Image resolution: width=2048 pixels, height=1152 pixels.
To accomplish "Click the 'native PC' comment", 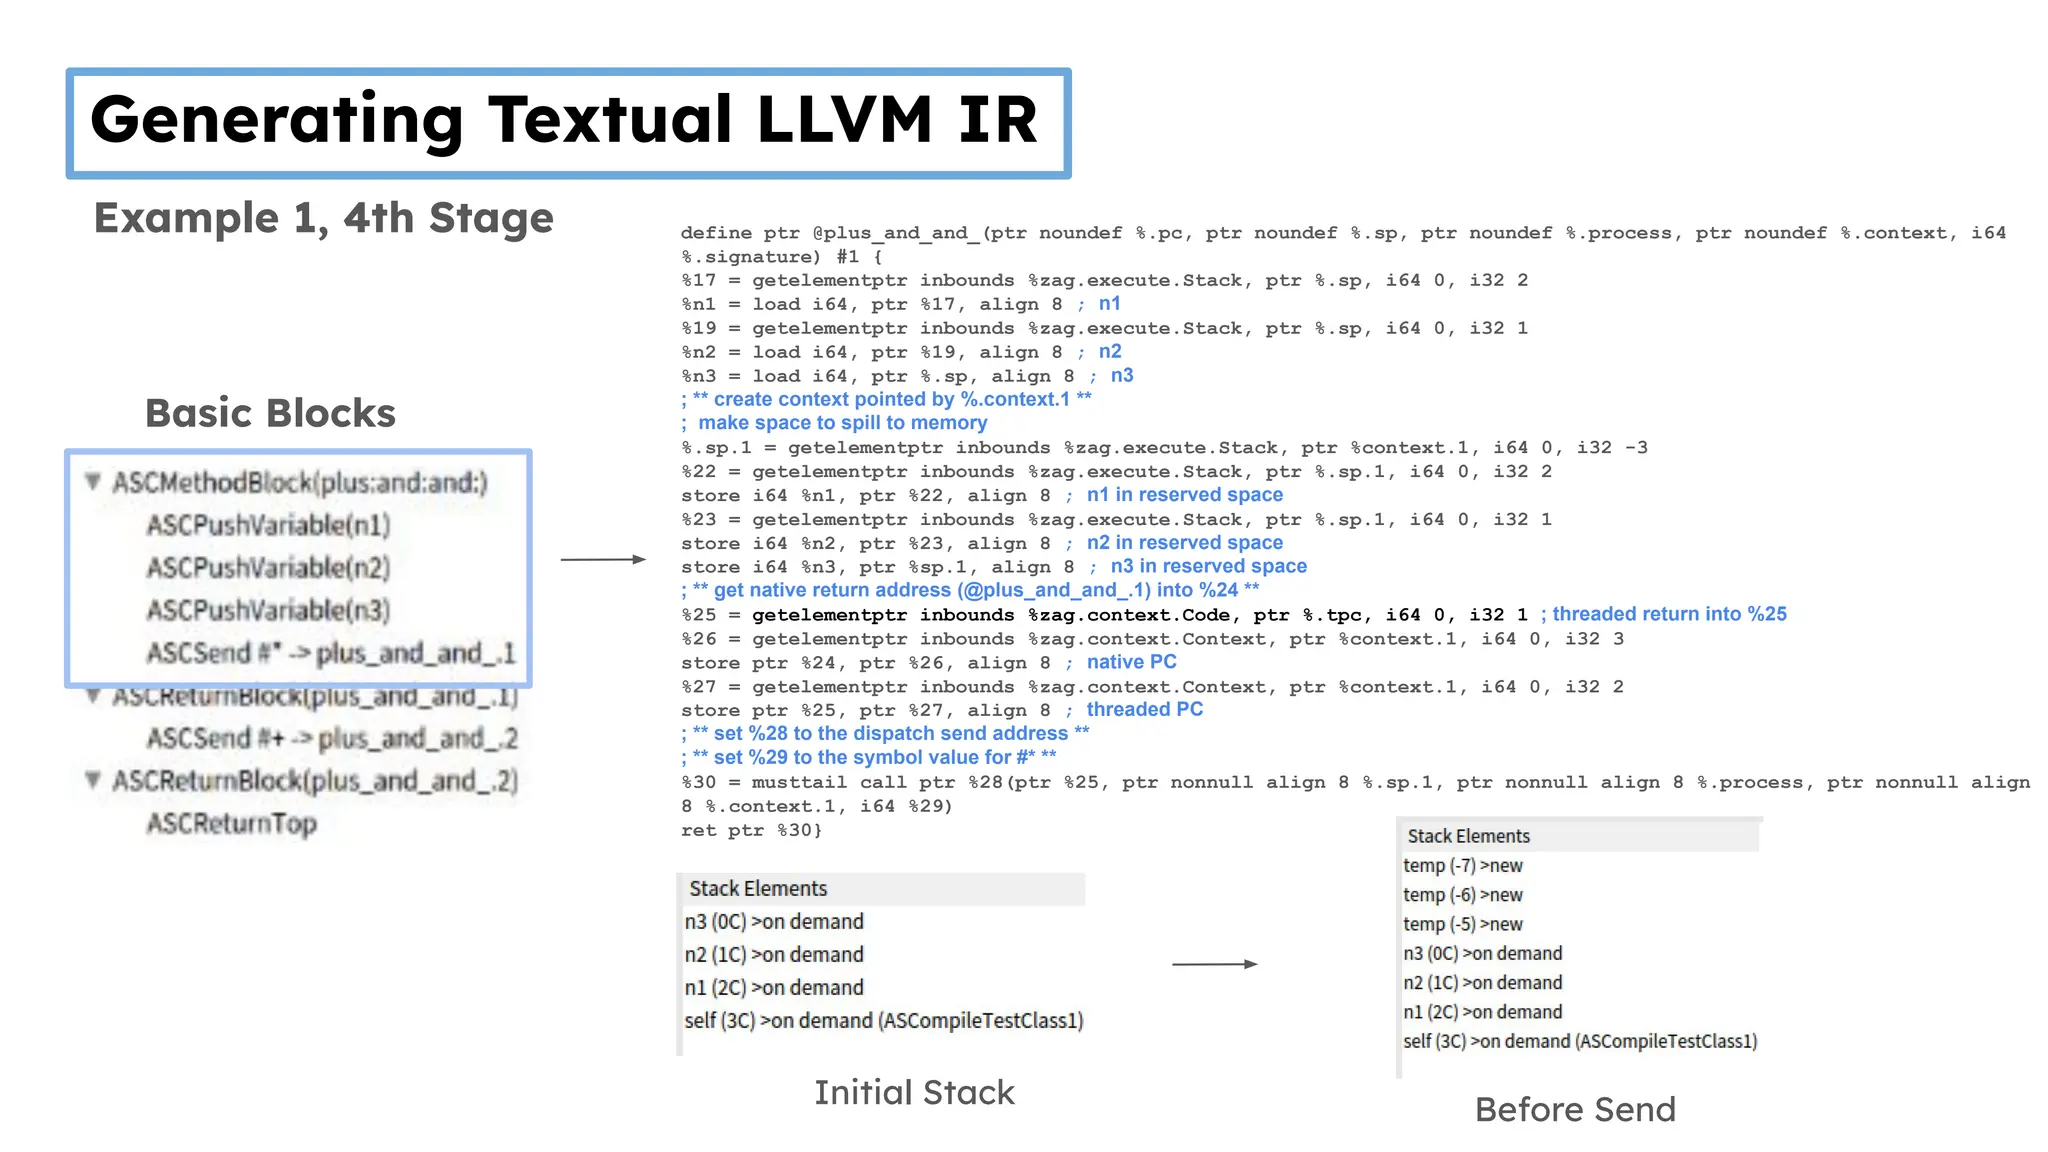I will [x=1131, y=663].
